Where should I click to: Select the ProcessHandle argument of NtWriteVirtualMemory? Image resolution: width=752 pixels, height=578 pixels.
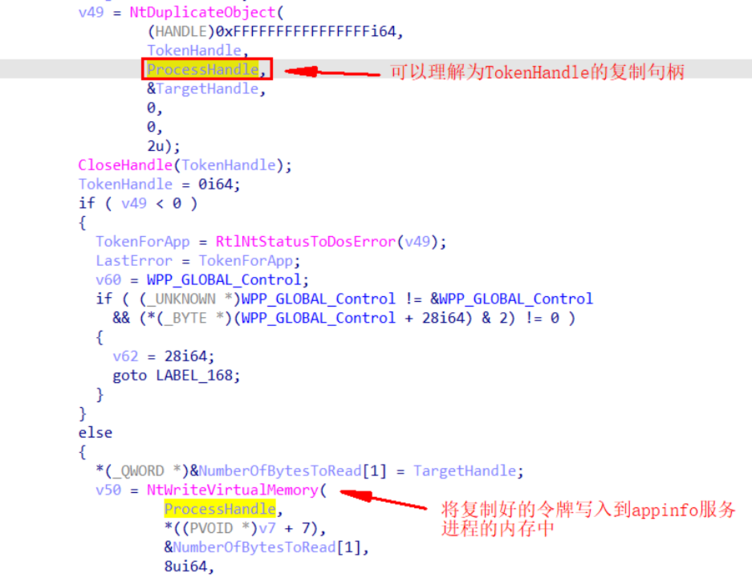[220, 509]
